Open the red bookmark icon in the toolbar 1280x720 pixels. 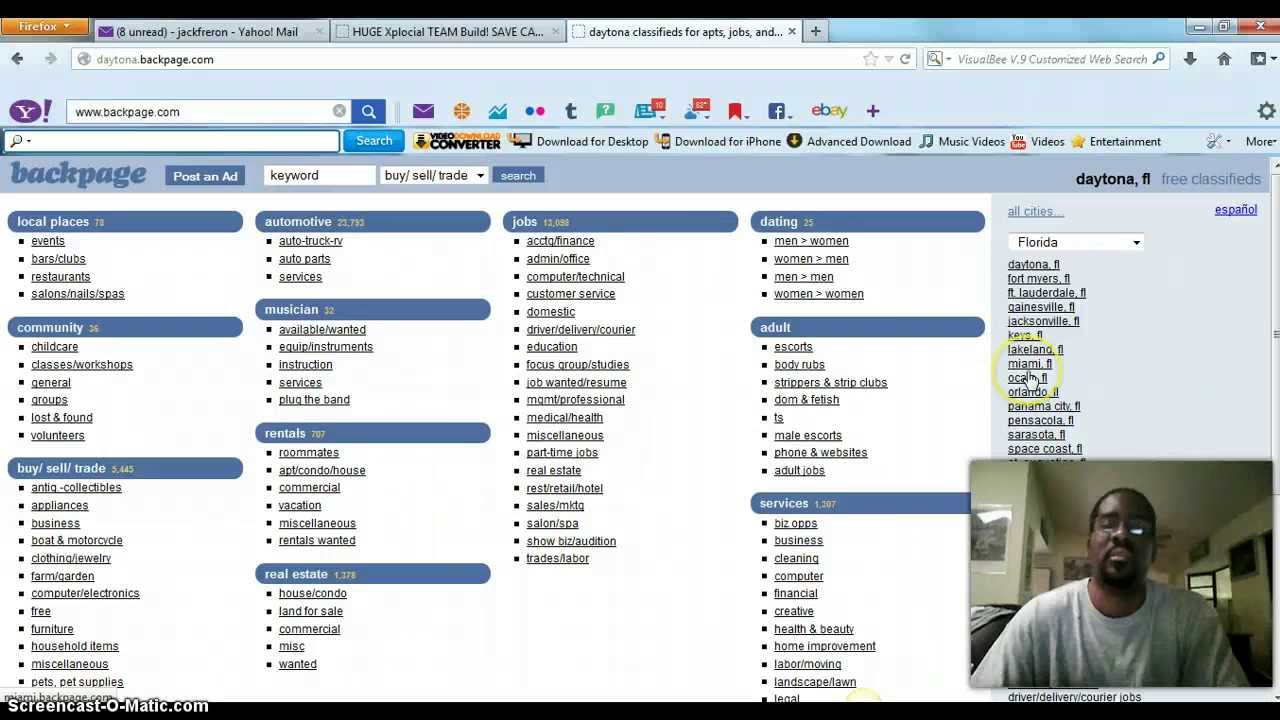point(735,111)
